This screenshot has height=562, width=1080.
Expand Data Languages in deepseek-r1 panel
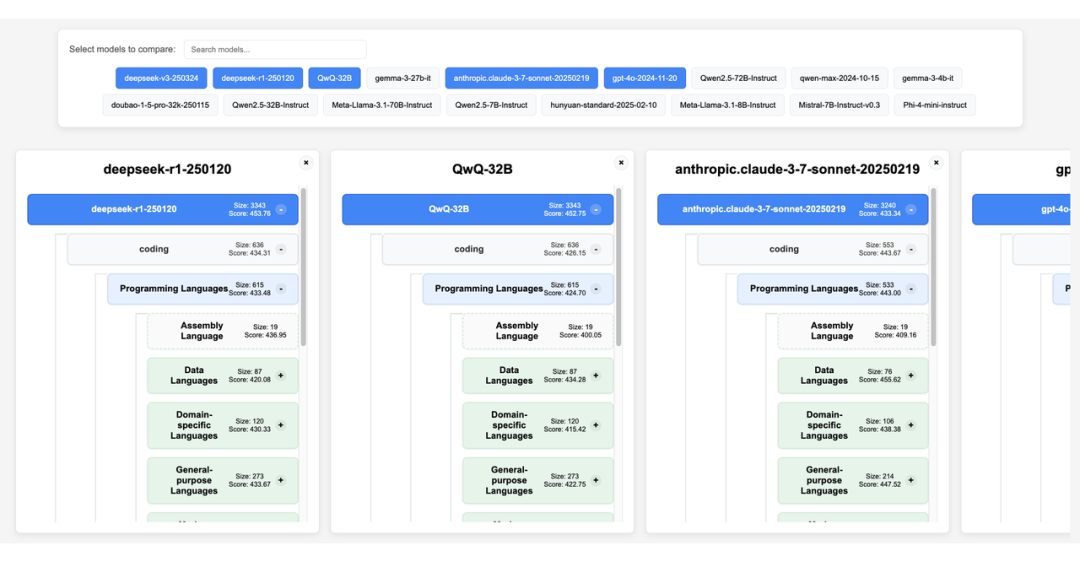[281, 375]
